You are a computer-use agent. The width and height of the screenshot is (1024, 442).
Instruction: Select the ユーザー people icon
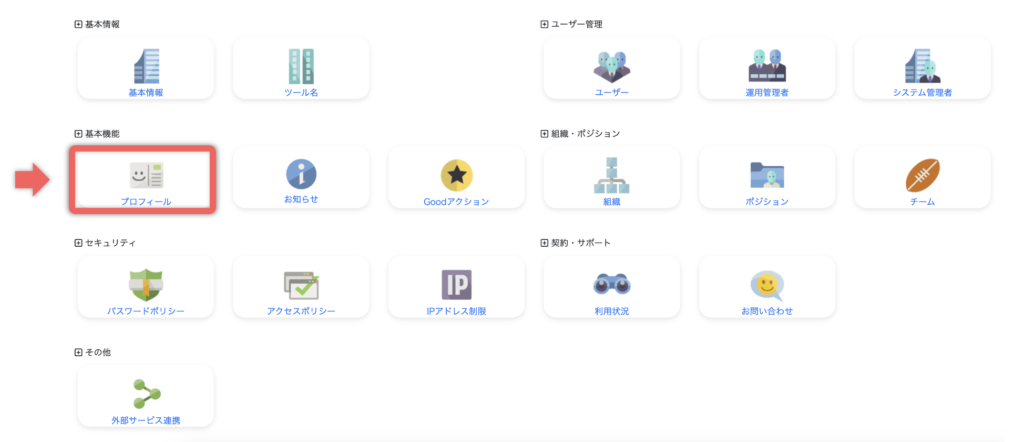click(612, 65)
